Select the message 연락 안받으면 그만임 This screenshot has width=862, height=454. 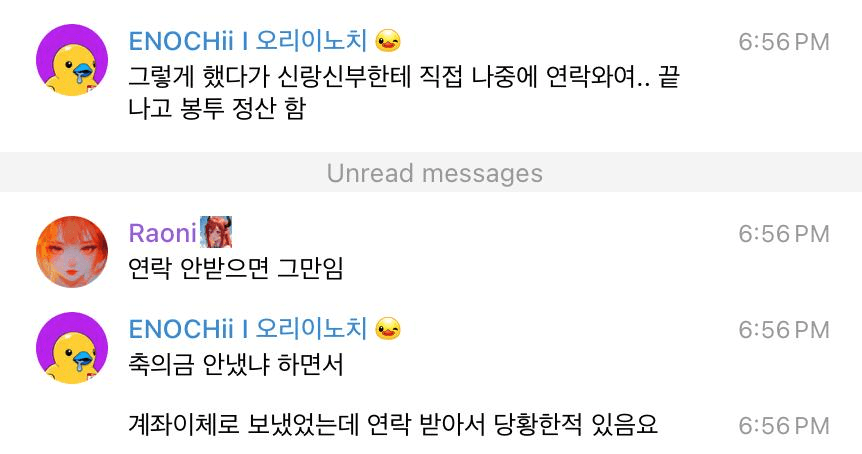(x=236, y=269)
